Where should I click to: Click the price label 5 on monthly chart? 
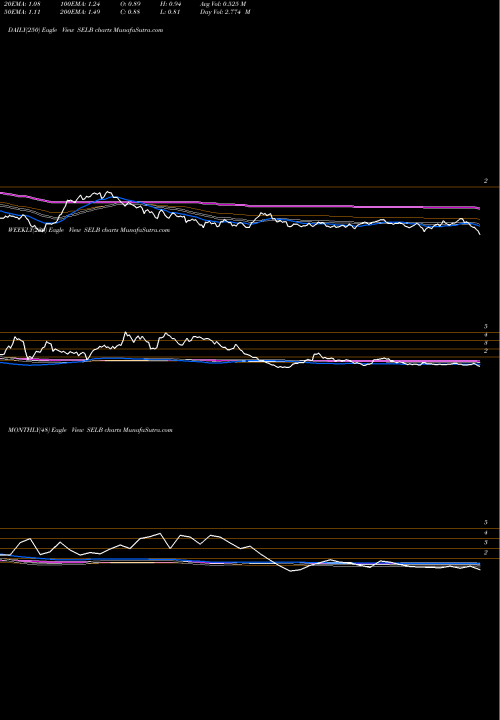click(486, 523)
